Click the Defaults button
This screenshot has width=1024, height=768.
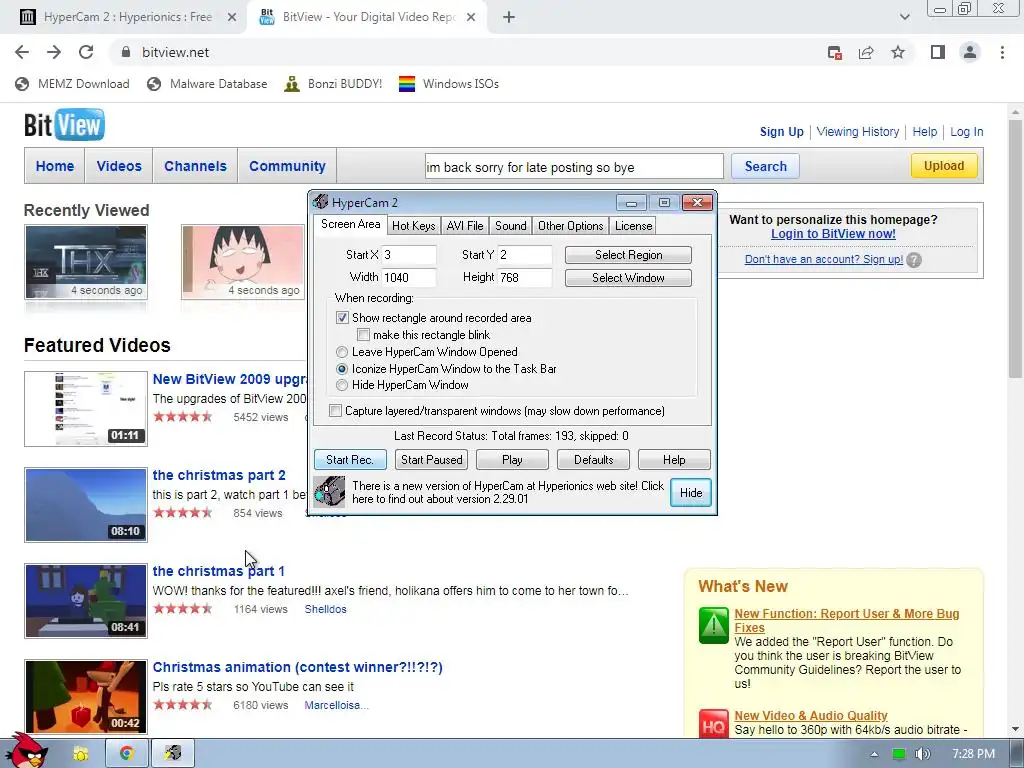tap(594, 460)
